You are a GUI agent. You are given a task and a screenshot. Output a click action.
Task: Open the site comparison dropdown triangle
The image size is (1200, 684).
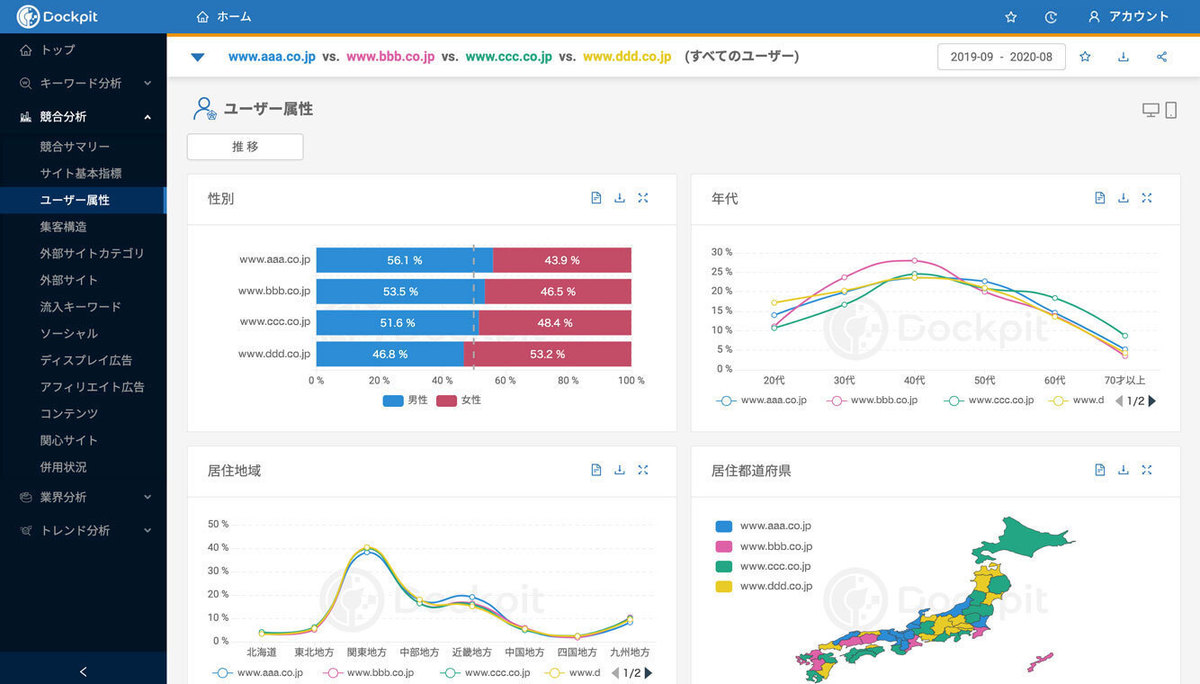point(197,57)
